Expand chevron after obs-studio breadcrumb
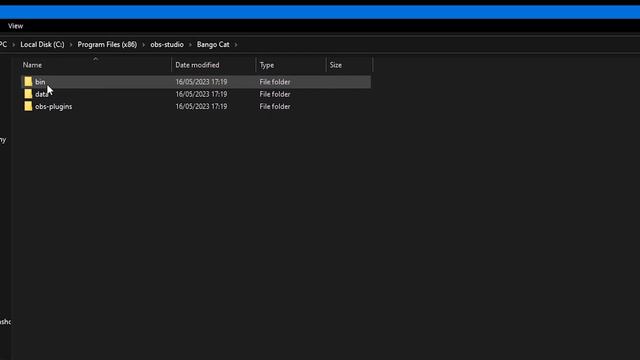The image size is (640, 360). pyautogui.click(x=190, y=44)
